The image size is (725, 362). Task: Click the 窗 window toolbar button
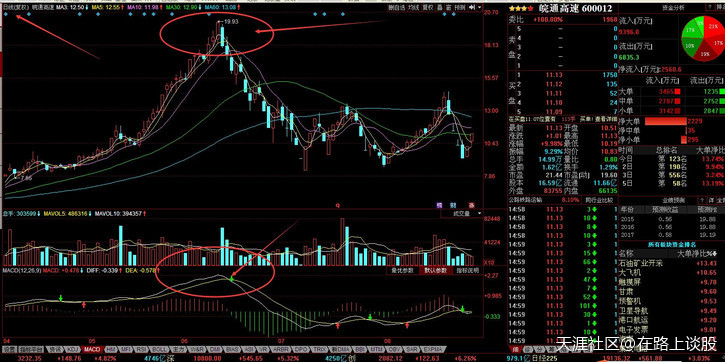click(x=448, y=7)
